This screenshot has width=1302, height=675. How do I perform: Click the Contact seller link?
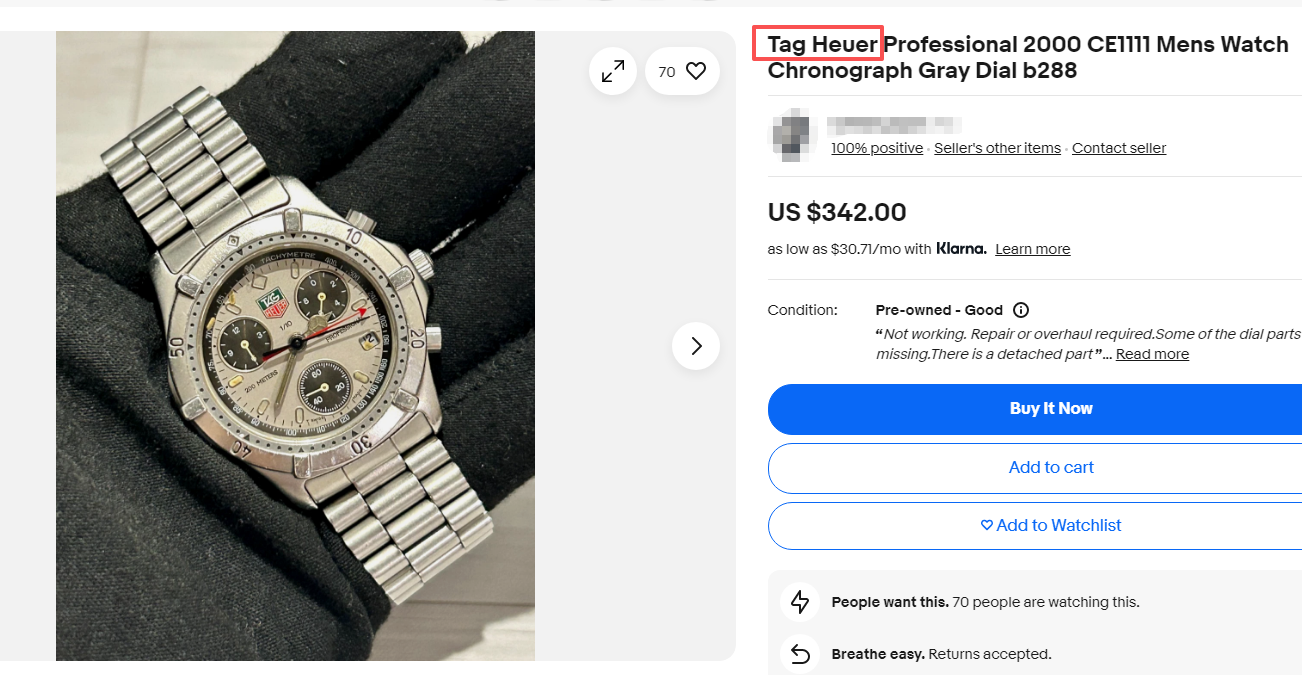[1119, 148]
